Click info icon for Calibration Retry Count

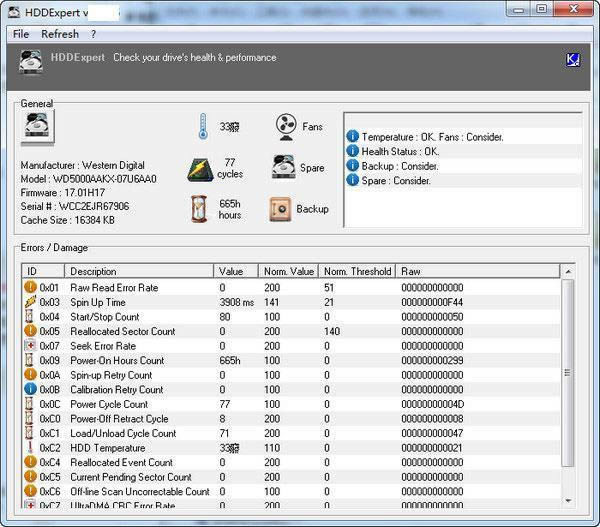[x=30, y=389]
